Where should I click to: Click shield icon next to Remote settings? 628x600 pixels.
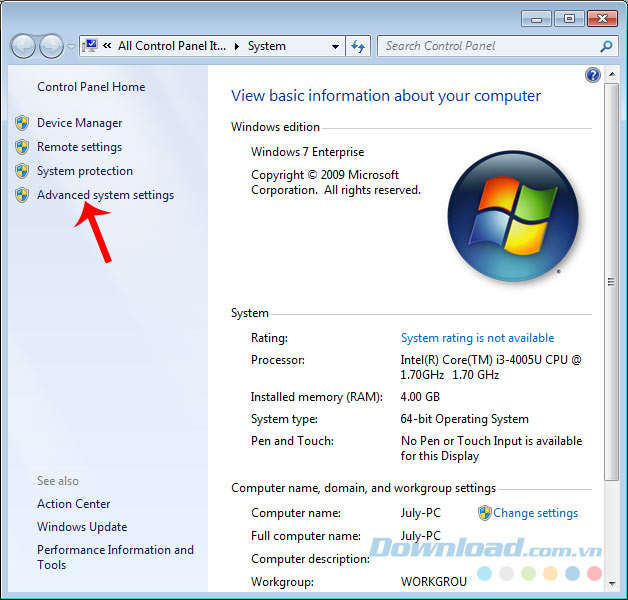tap(22, 147)
